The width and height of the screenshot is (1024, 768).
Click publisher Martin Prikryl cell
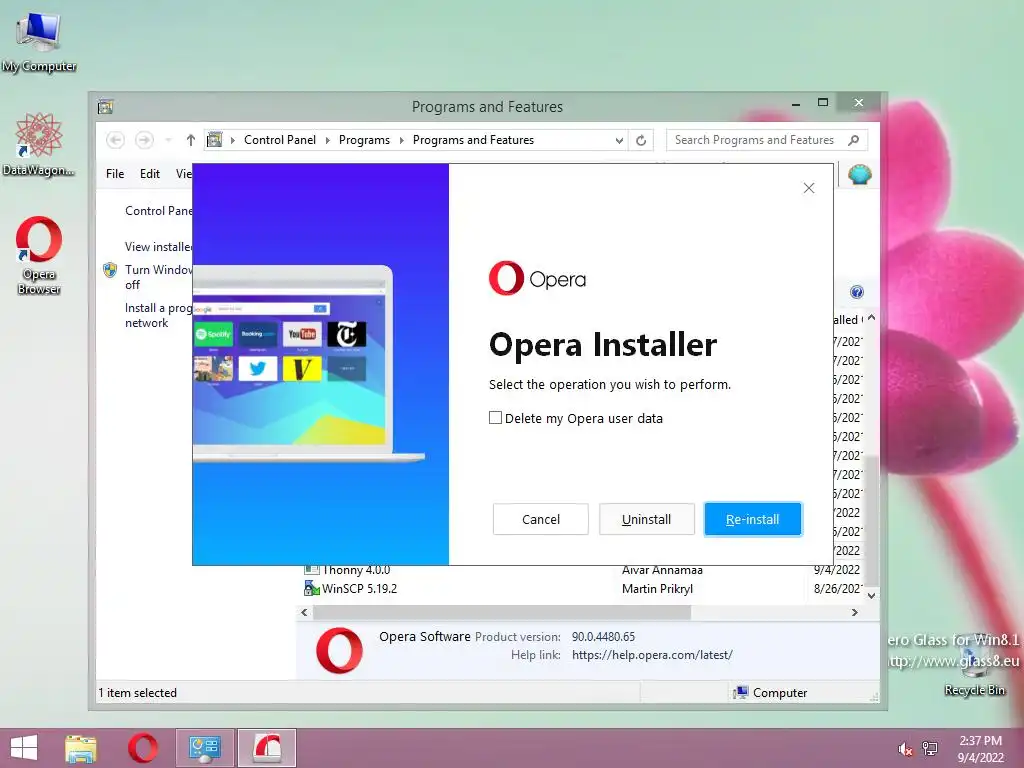(657, 588)
